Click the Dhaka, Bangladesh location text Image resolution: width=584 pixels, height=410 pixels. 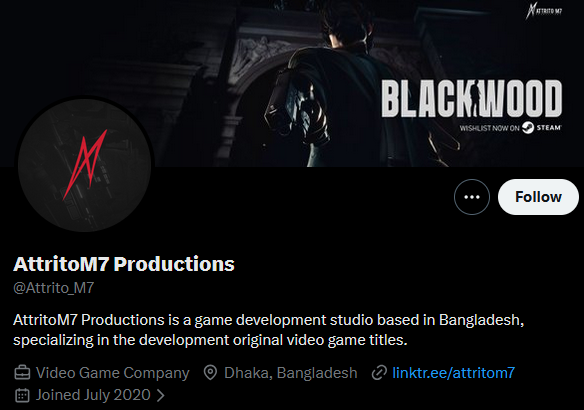[291, 373]
